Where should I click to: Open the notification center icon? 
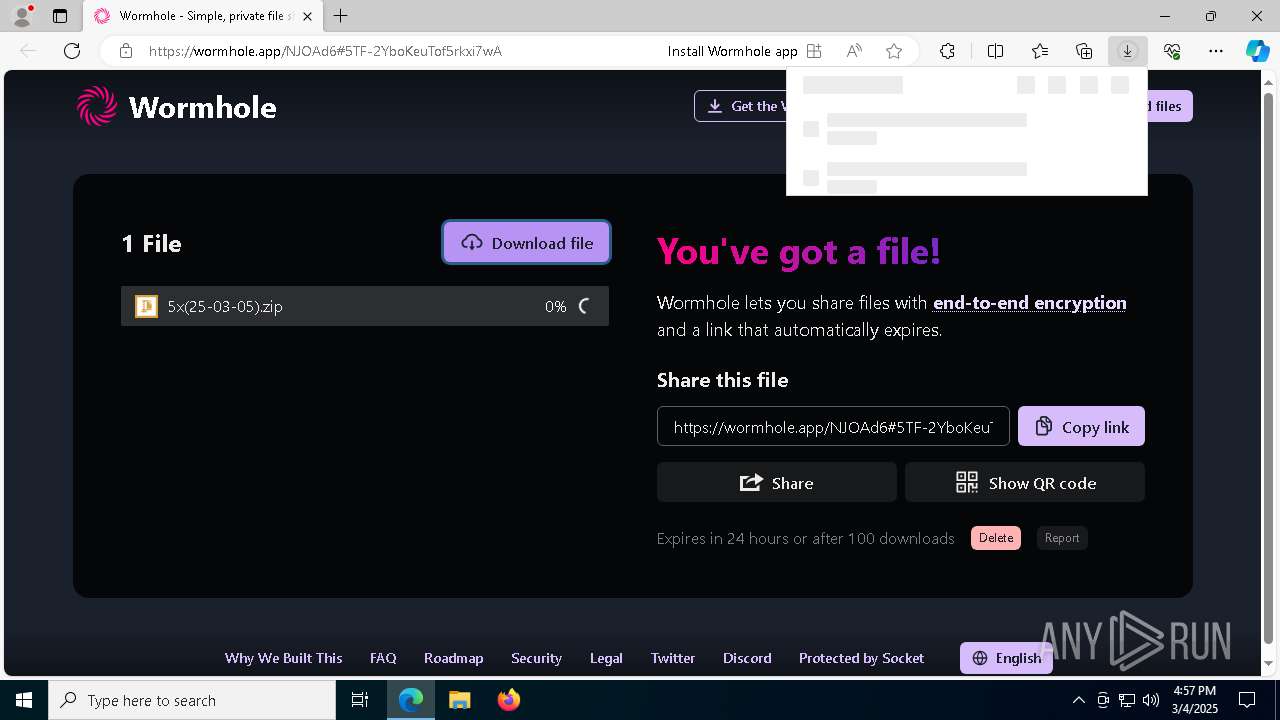pyautogui.click(x=1247, y=700)
